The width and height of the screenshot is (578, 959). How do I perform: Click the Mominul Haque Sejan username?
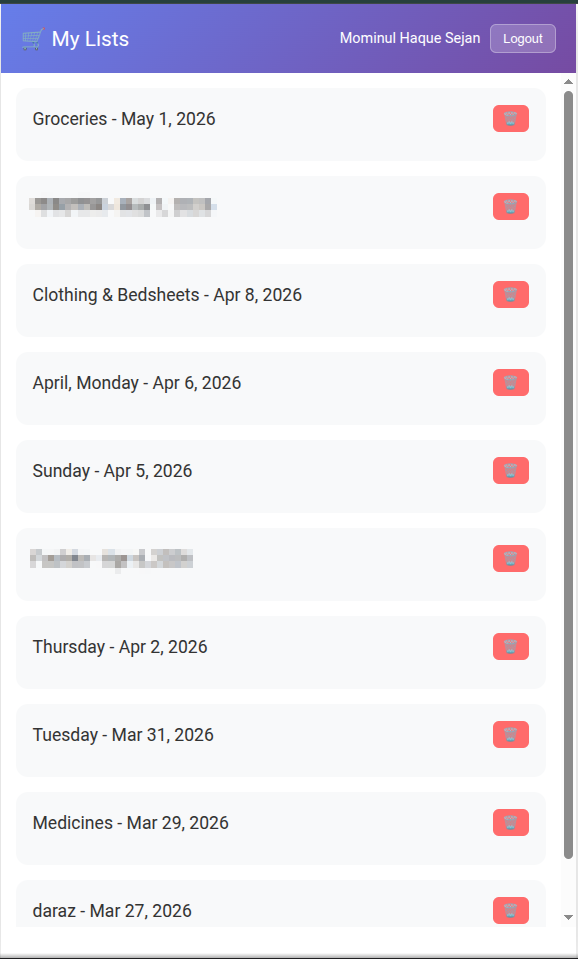click(410, 38)
